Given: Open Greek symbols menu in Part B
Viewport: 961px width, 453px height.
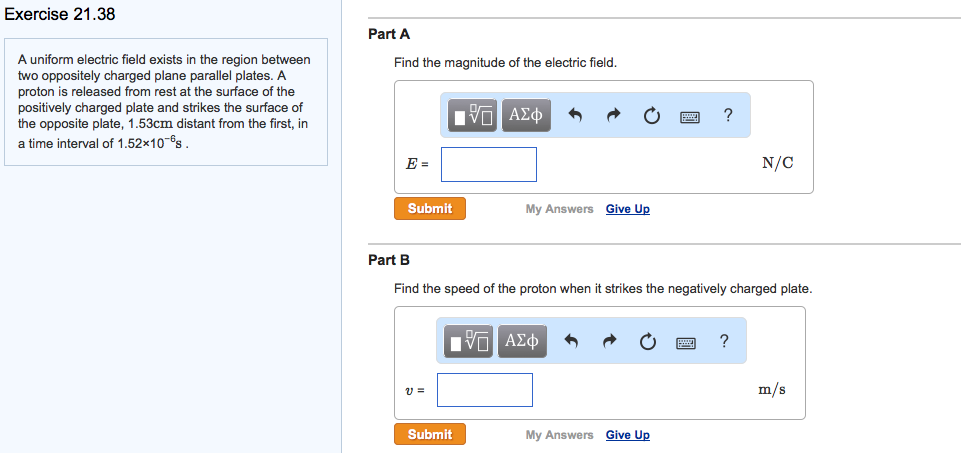Looking at the screenshot, I should 521,342.
